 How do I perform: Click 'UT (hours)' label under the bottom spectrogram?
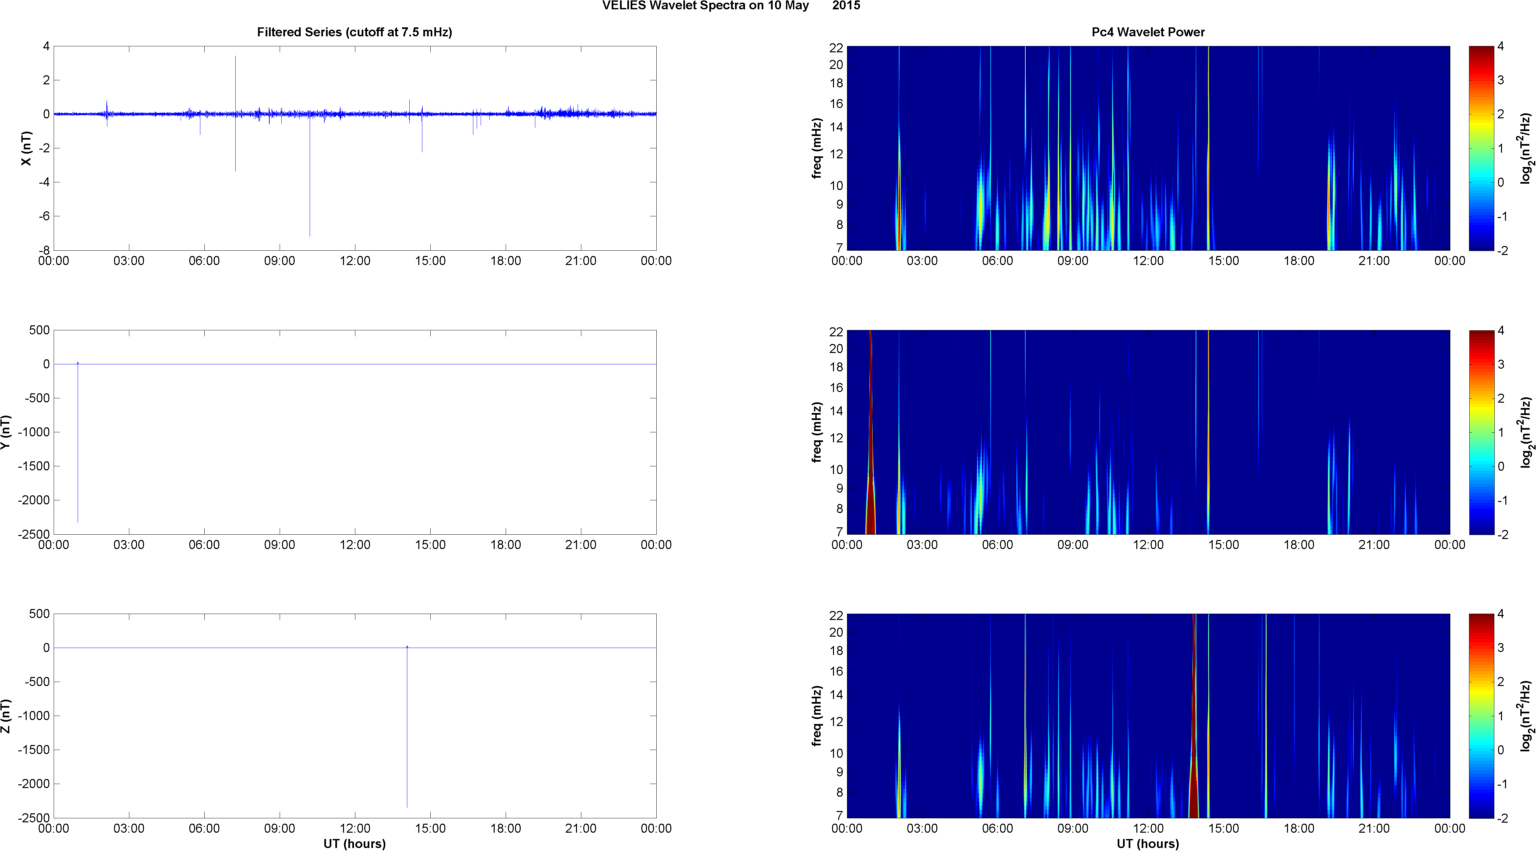[x=1147, y=844]
